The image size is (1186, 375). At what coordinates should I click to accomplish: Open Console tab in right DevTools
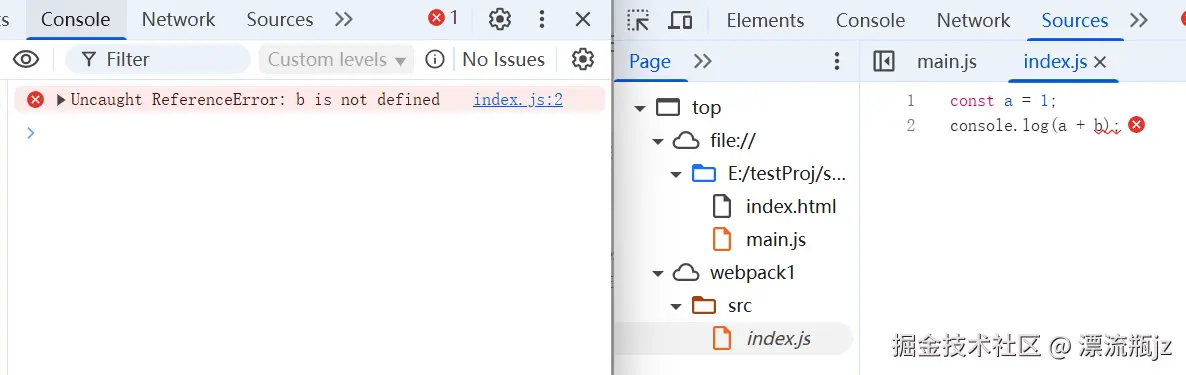[x=871, y=20]
